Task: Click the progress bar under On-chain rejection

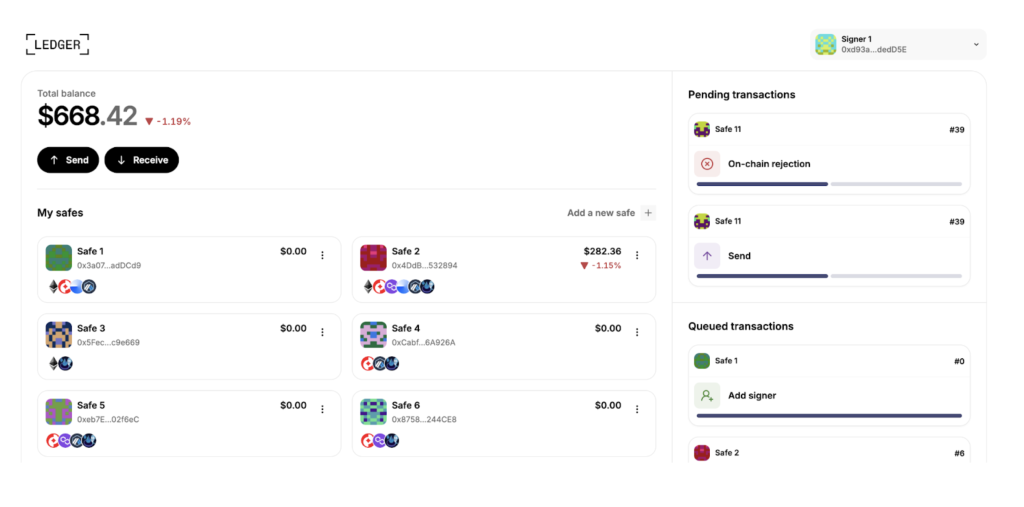Action: pos(829,184)
